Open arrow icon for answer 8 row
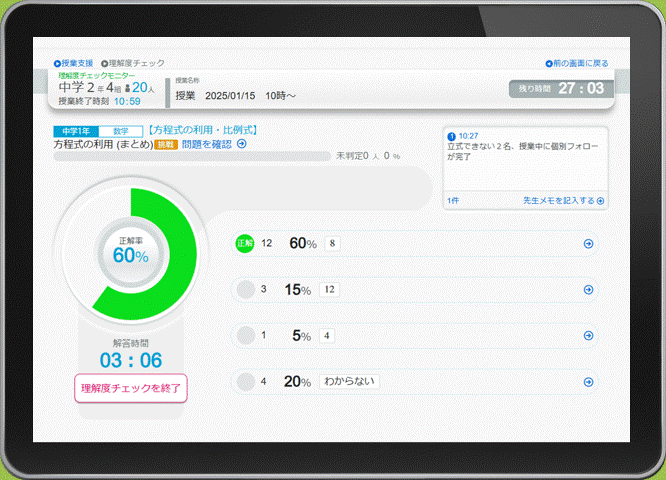666x480 pixels. pos(588,244)
